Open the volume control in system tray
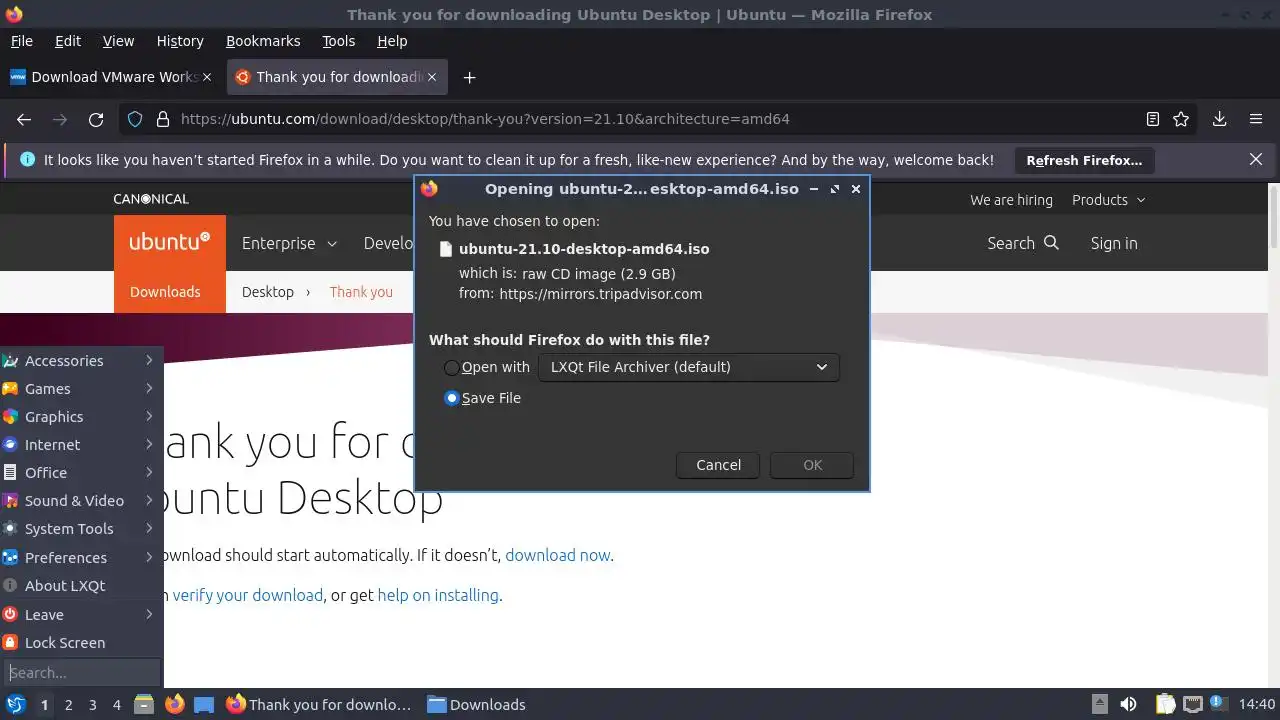 pos(1129,705)
